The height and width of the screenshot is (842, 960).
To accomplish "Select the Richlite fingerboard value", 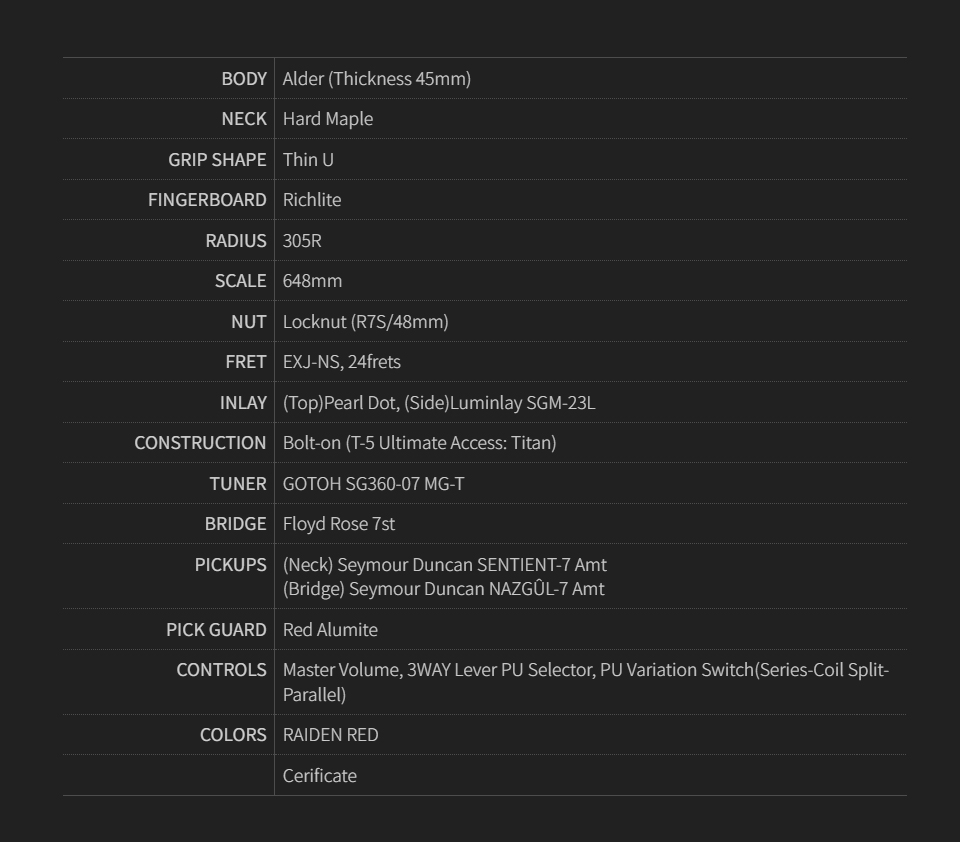I will pos(311,200).
